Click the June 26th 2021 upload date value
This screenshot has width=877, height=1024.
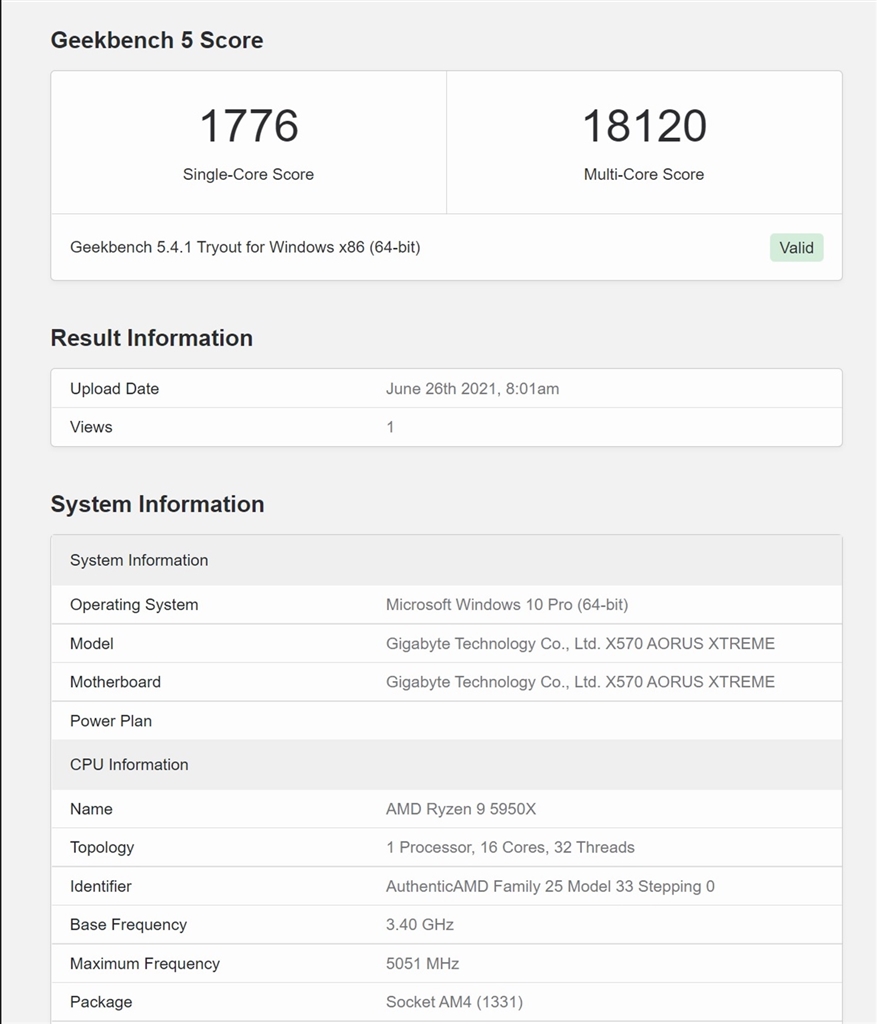472,389
